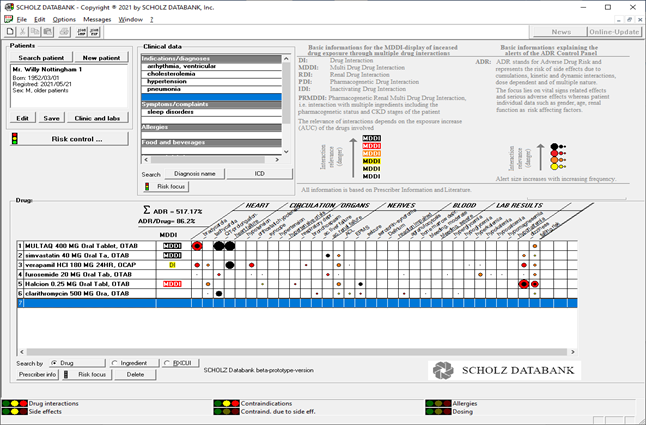
Task: Click the Allergies traffic light indicator
Action: click(x=438, y=404)
